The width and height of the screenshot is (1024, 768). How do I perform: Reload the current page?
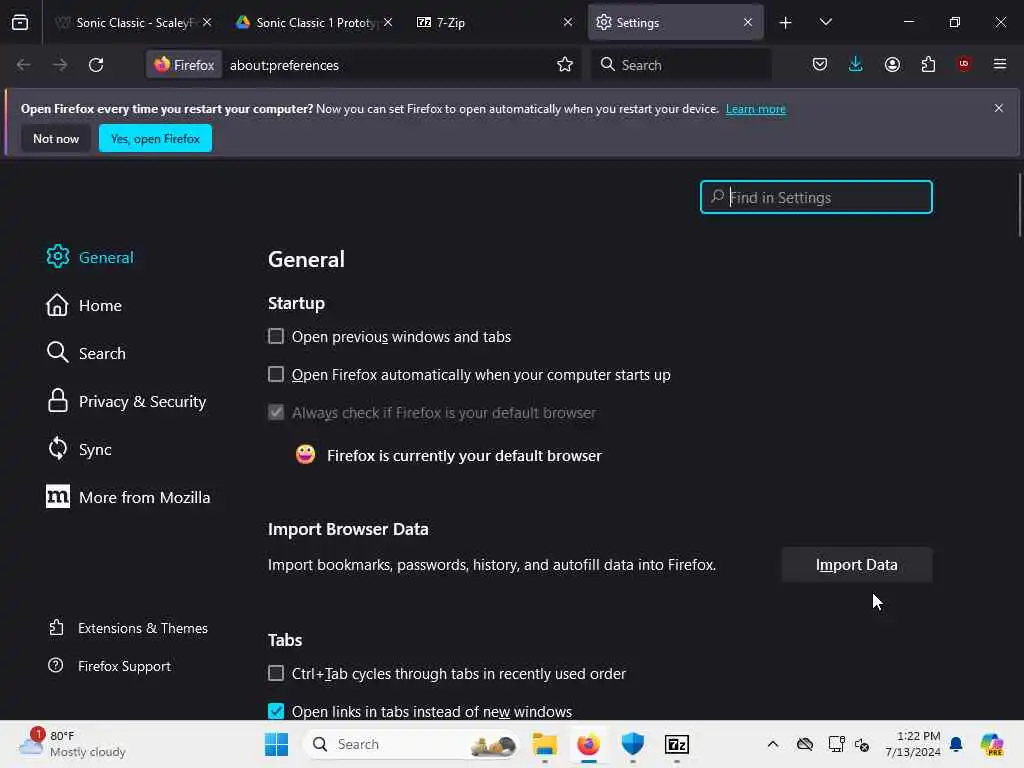tap(96, 65)
